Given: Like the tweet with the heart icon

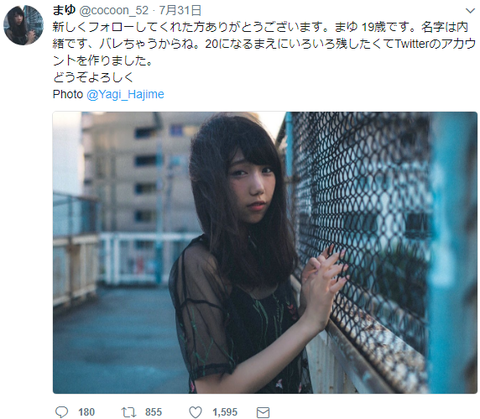Looking at the screenshot, I should click(195, 412).
